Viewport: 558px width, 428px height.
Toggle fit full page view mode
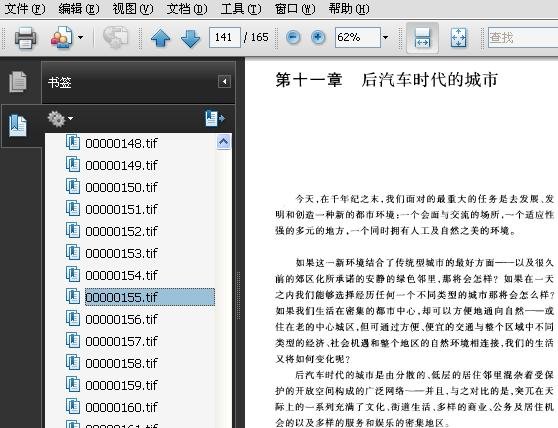458,38
